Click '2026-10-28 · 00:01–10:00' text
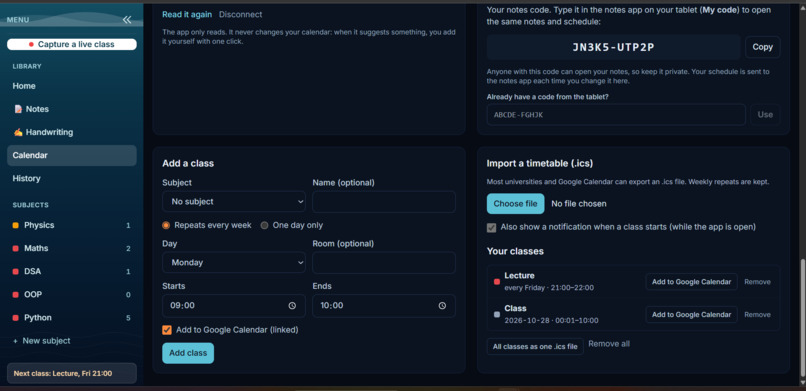 coord(551,321)
